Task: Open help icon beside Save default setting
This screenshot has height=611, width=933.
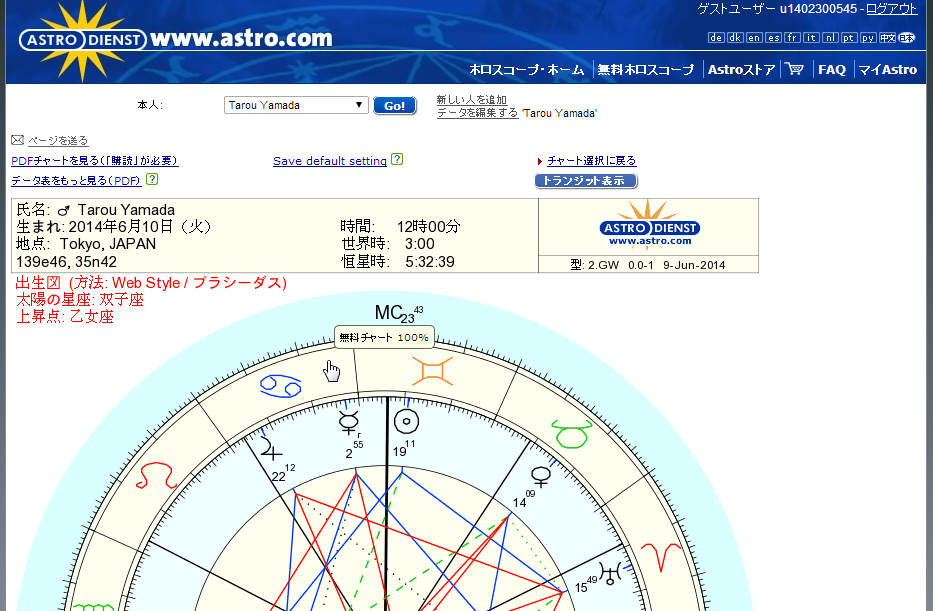Action: tap(397, 160)
